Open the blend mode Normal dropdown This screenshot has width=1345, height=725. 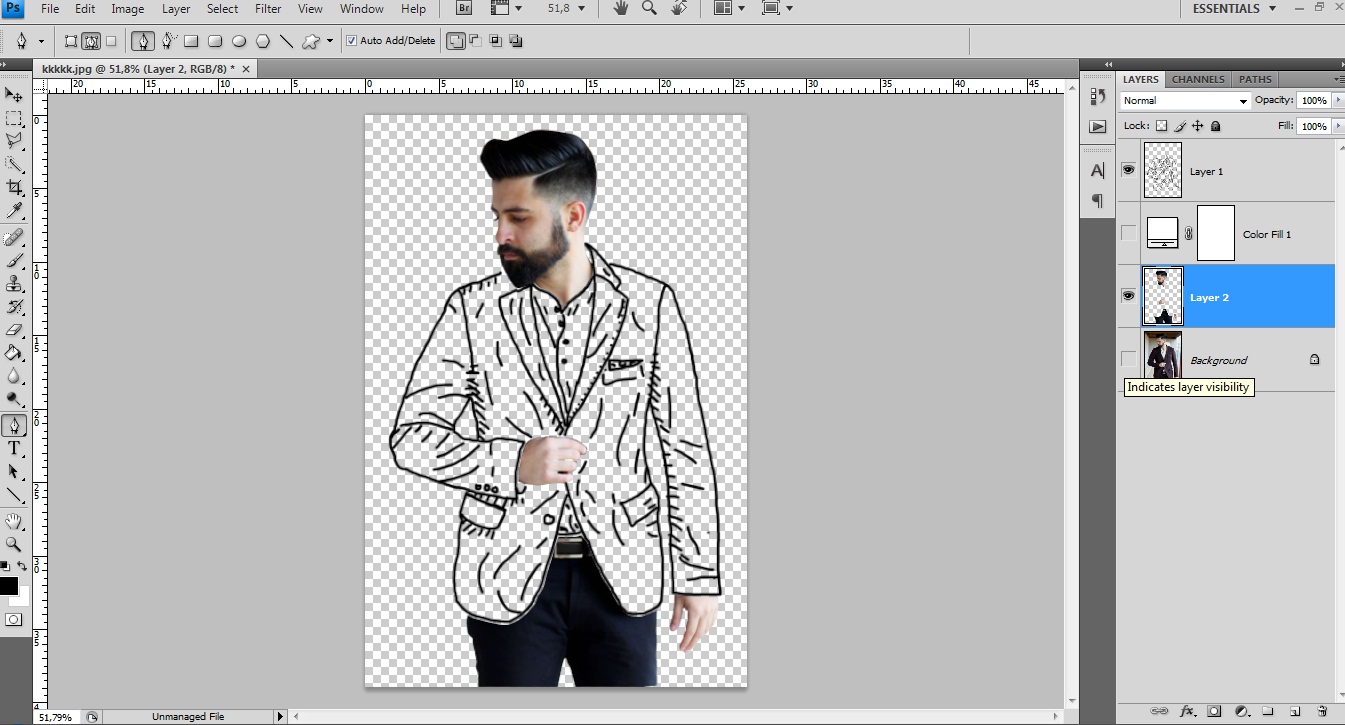tap(1185, 100)
